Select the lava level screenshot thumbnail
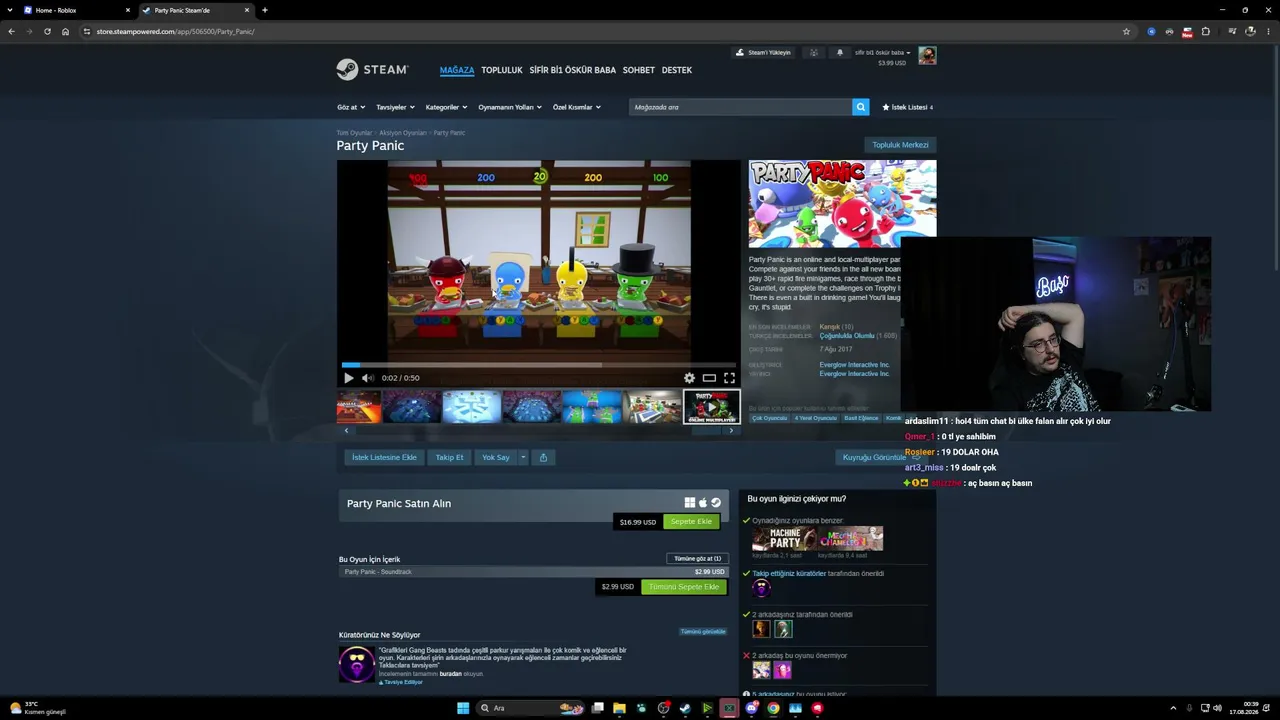This screenshot has height=720, width=1280. (x=358, y=407)
